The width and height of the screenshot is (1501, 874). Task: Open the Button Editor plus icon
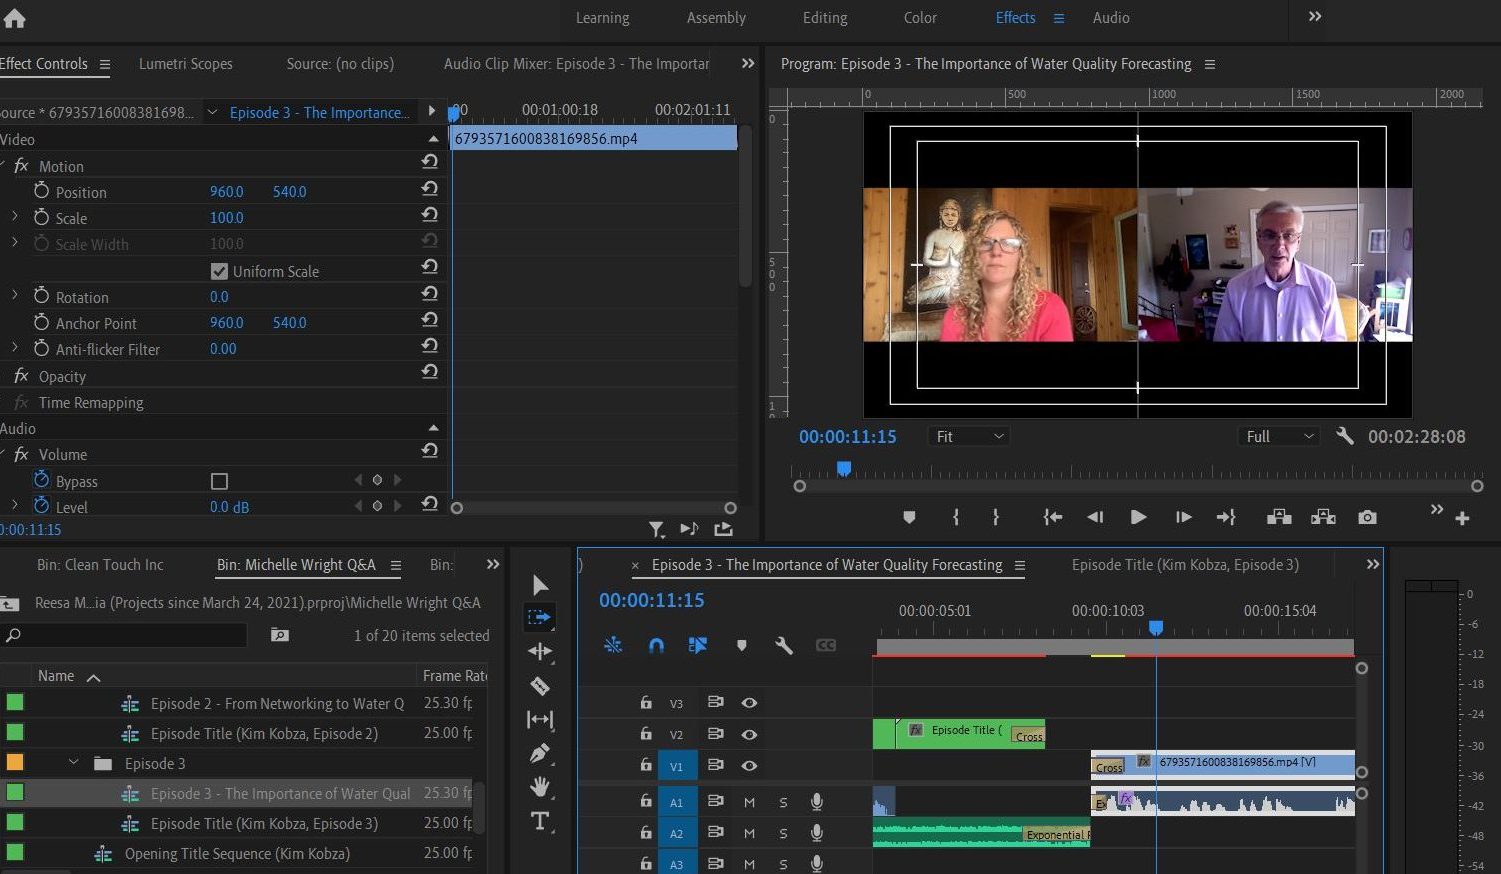(x=1462, y=518)
